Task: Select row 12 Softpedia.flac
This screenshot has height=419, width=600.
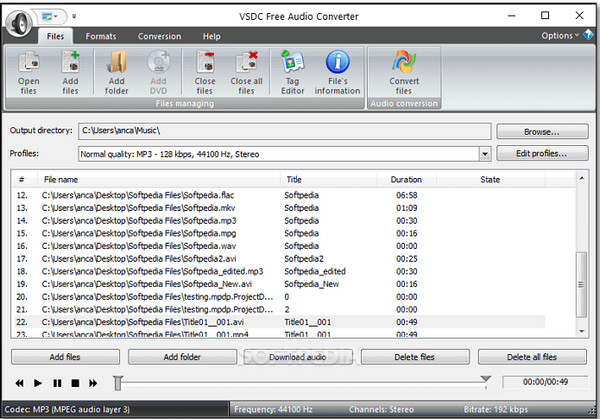Action: point(279,195)
